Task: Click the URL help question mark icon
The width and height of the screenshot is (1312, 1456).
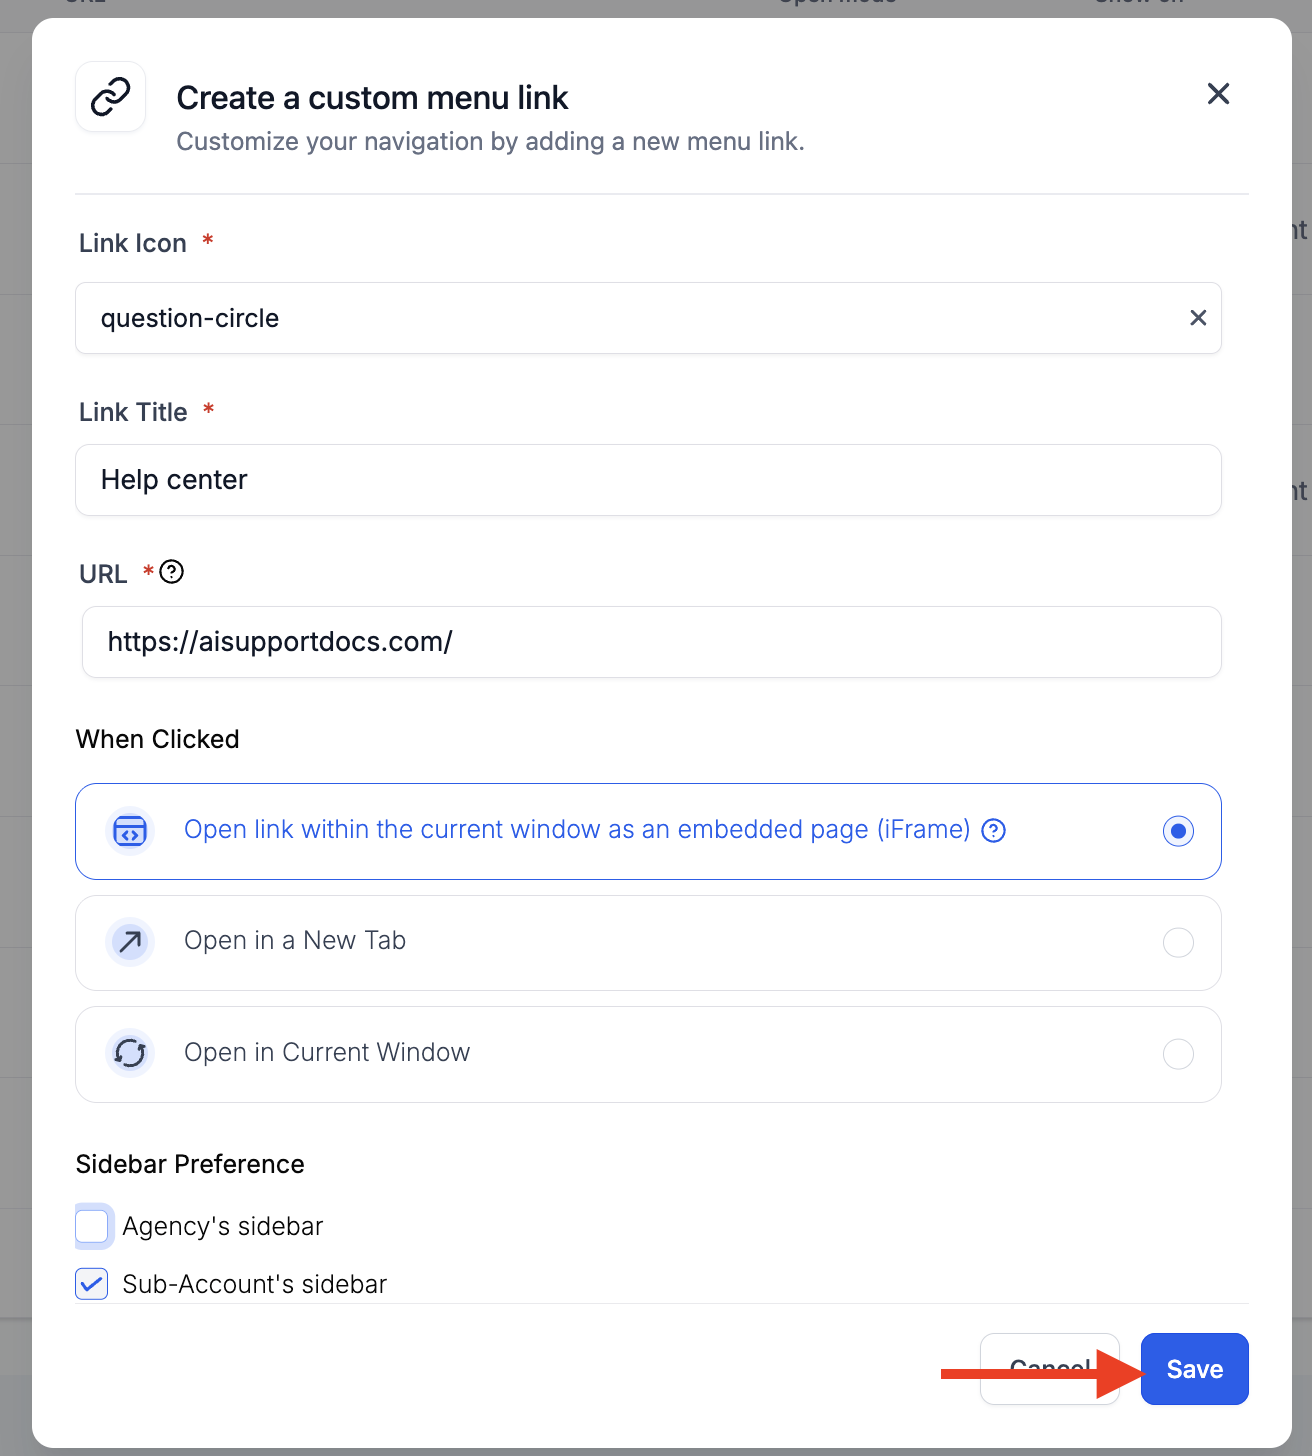Action: [x=172, y=572]
